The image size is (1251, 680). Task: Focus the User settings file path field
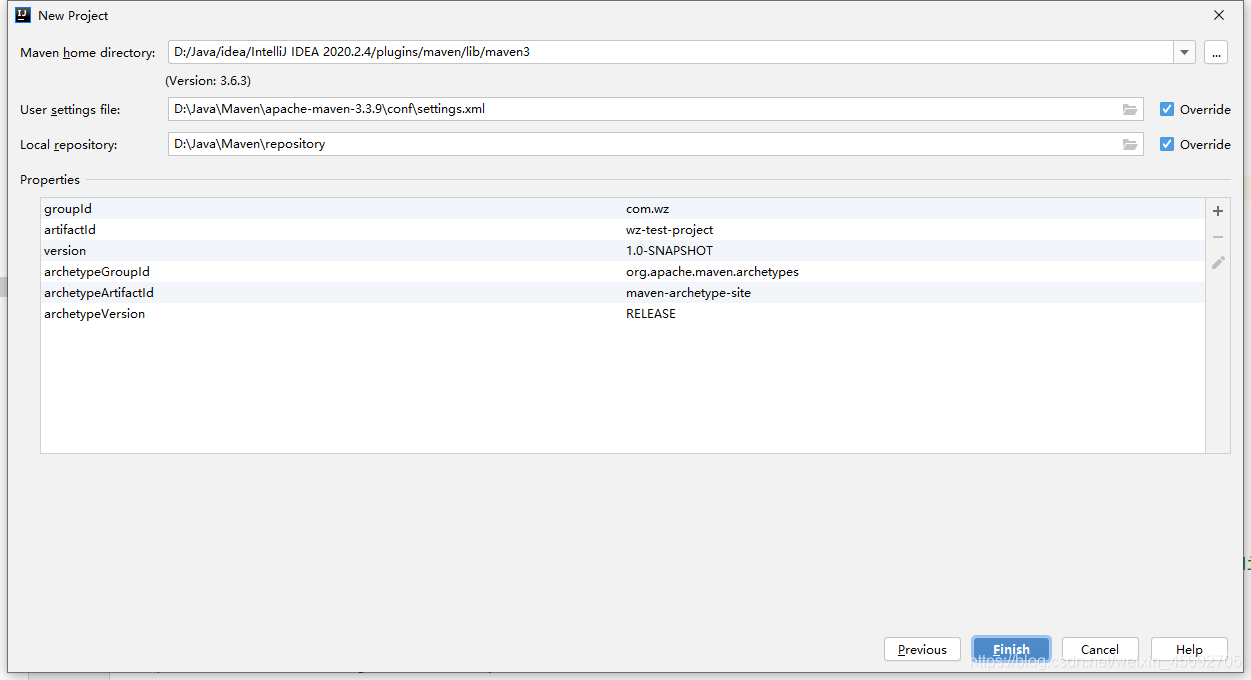655,109
